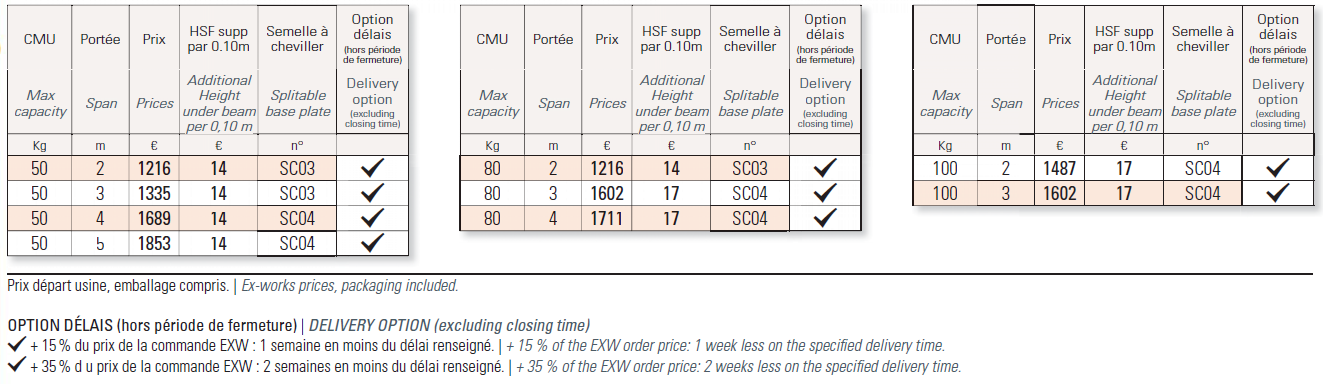
Task: Select the 1602 price in the 100 kg table
Action: coord(1060,193)
